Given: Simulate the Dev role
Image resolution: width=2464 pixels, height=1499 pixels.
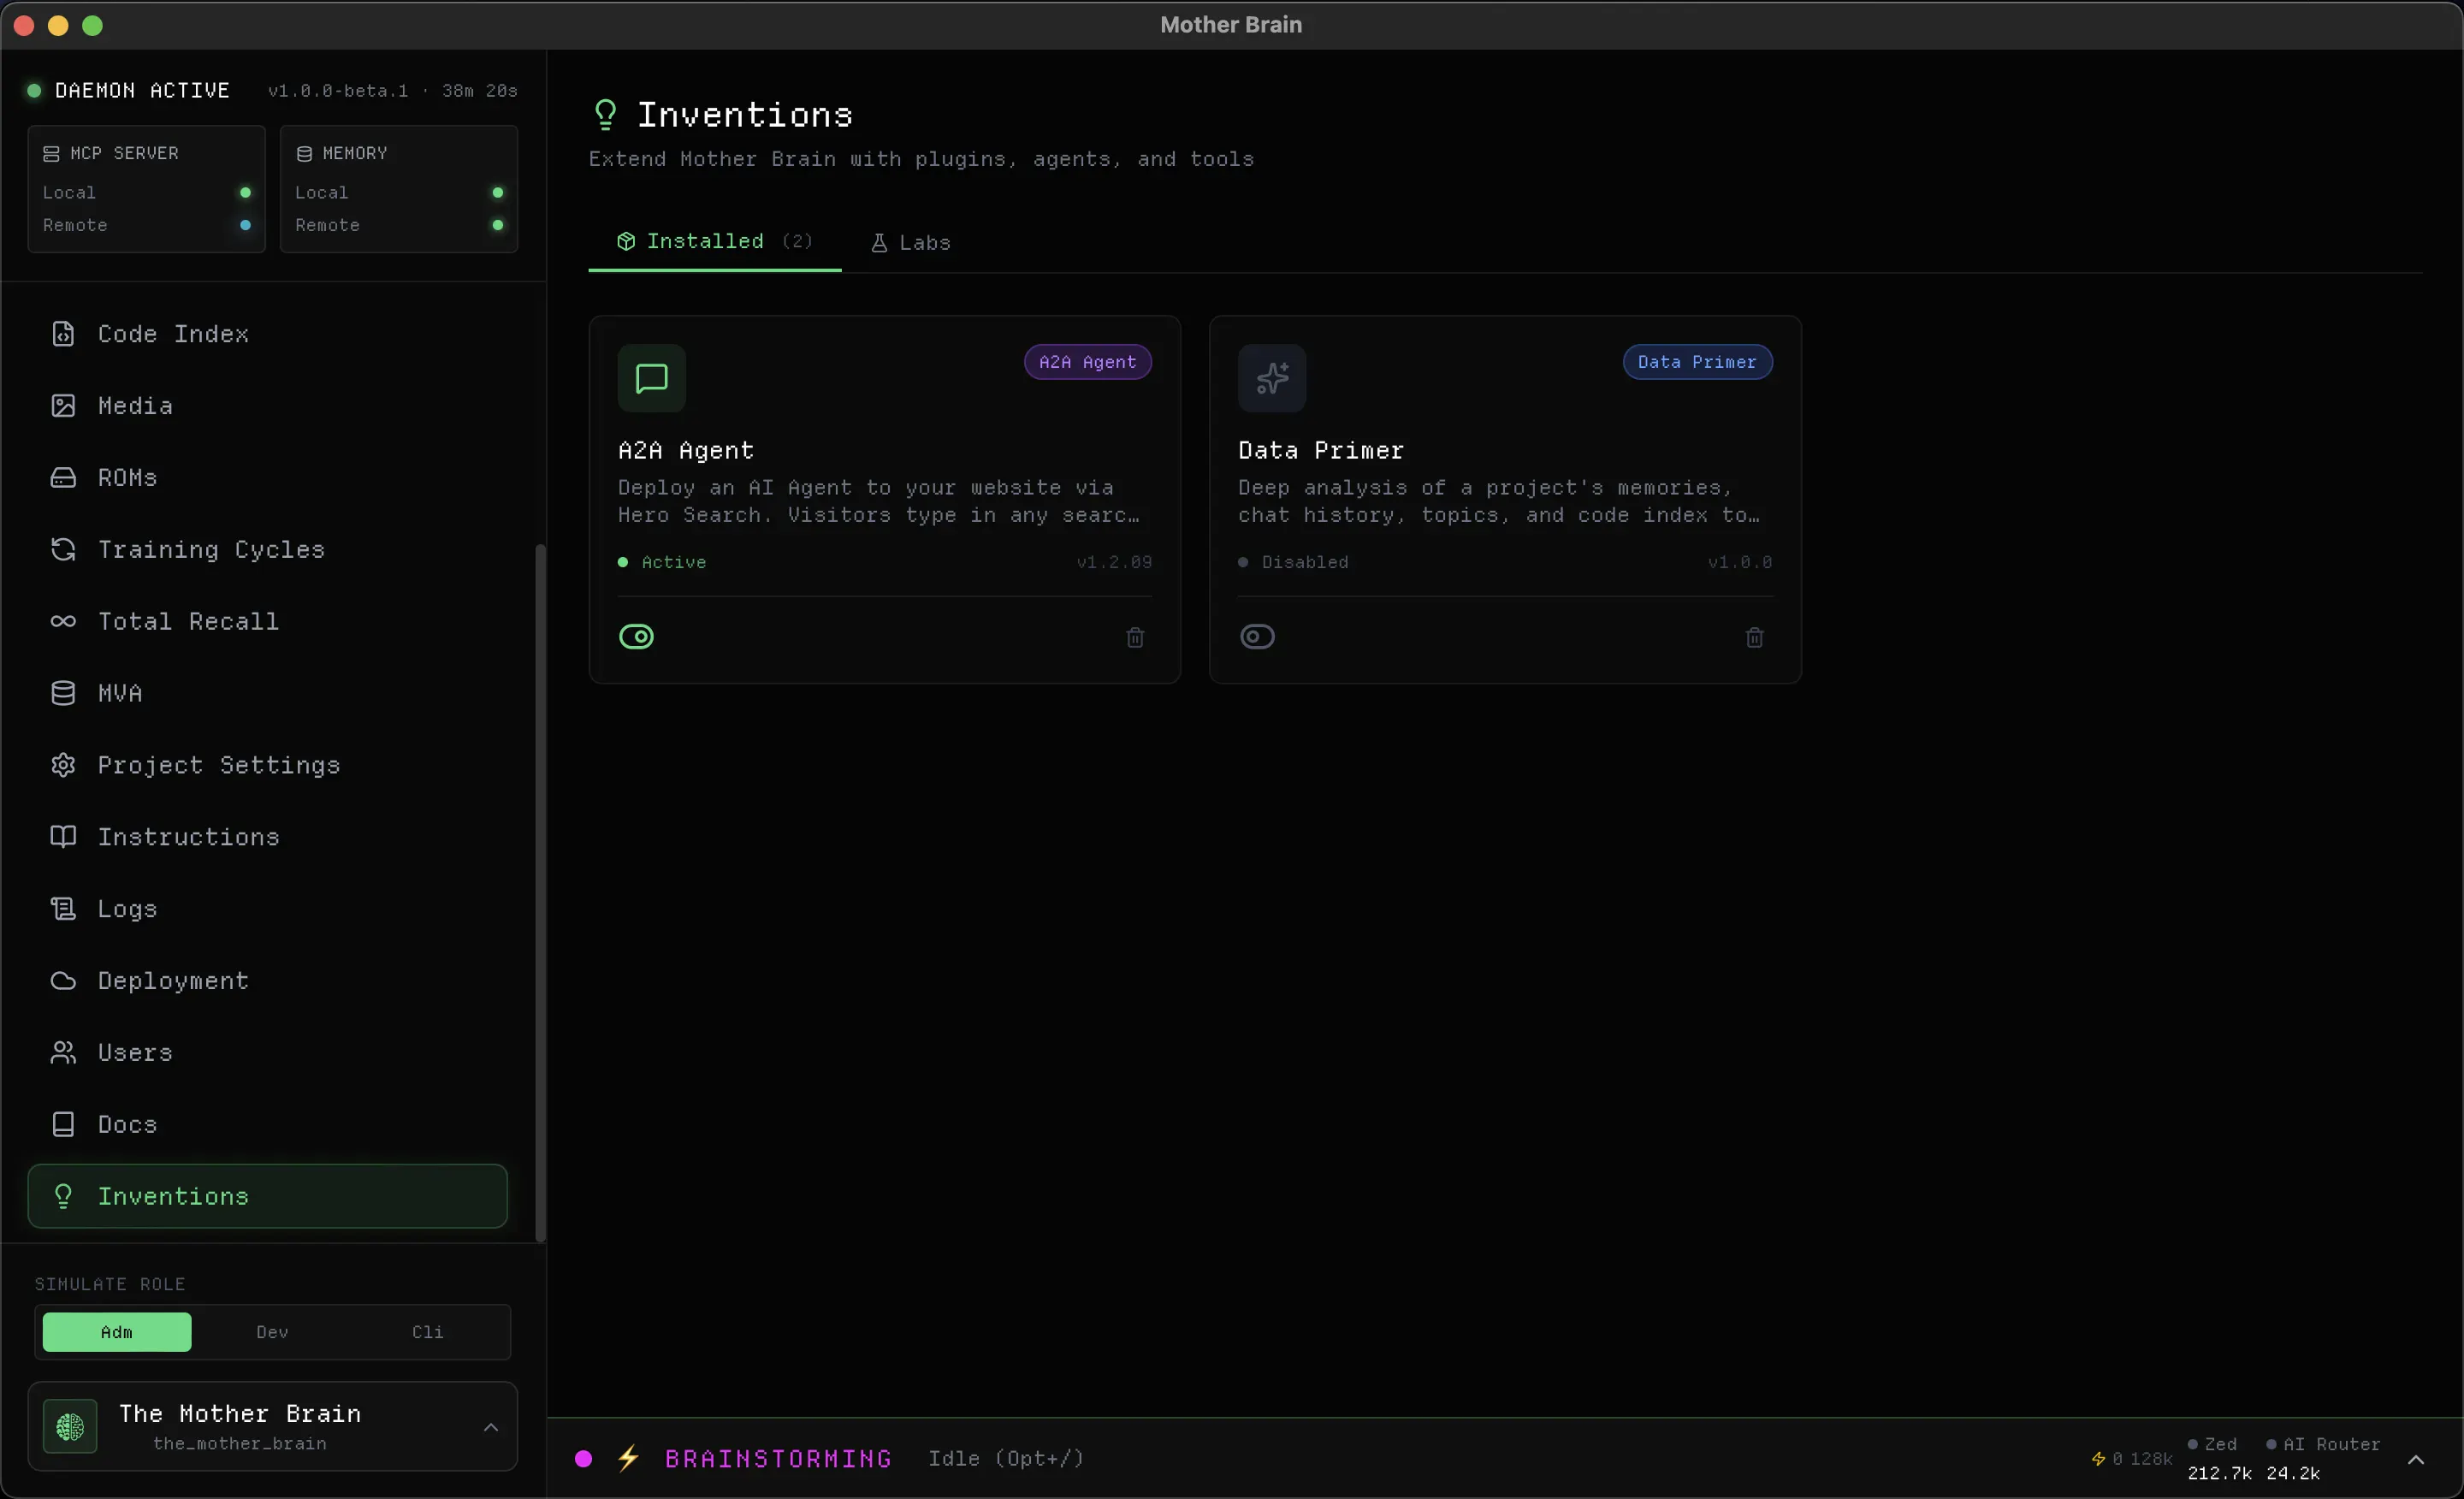Looking at the screenshot, I should (272, 1333).
